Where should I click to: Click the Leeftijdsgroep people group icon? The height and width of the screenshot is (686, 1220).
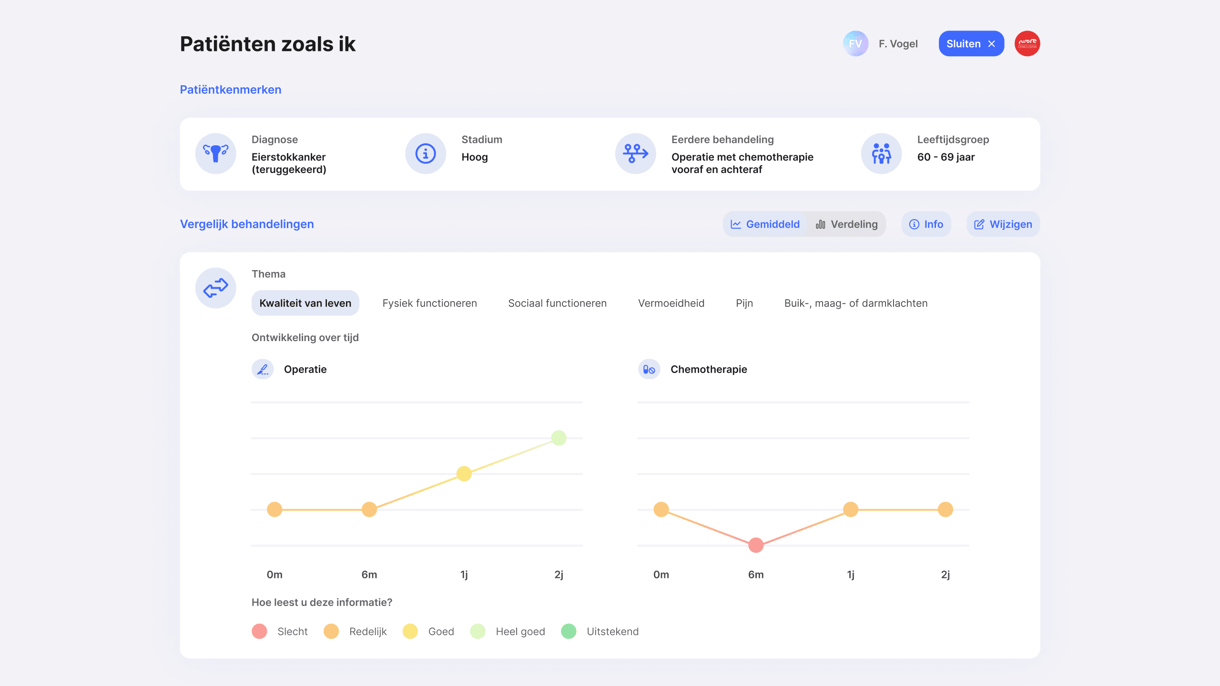tap(881, 153)
